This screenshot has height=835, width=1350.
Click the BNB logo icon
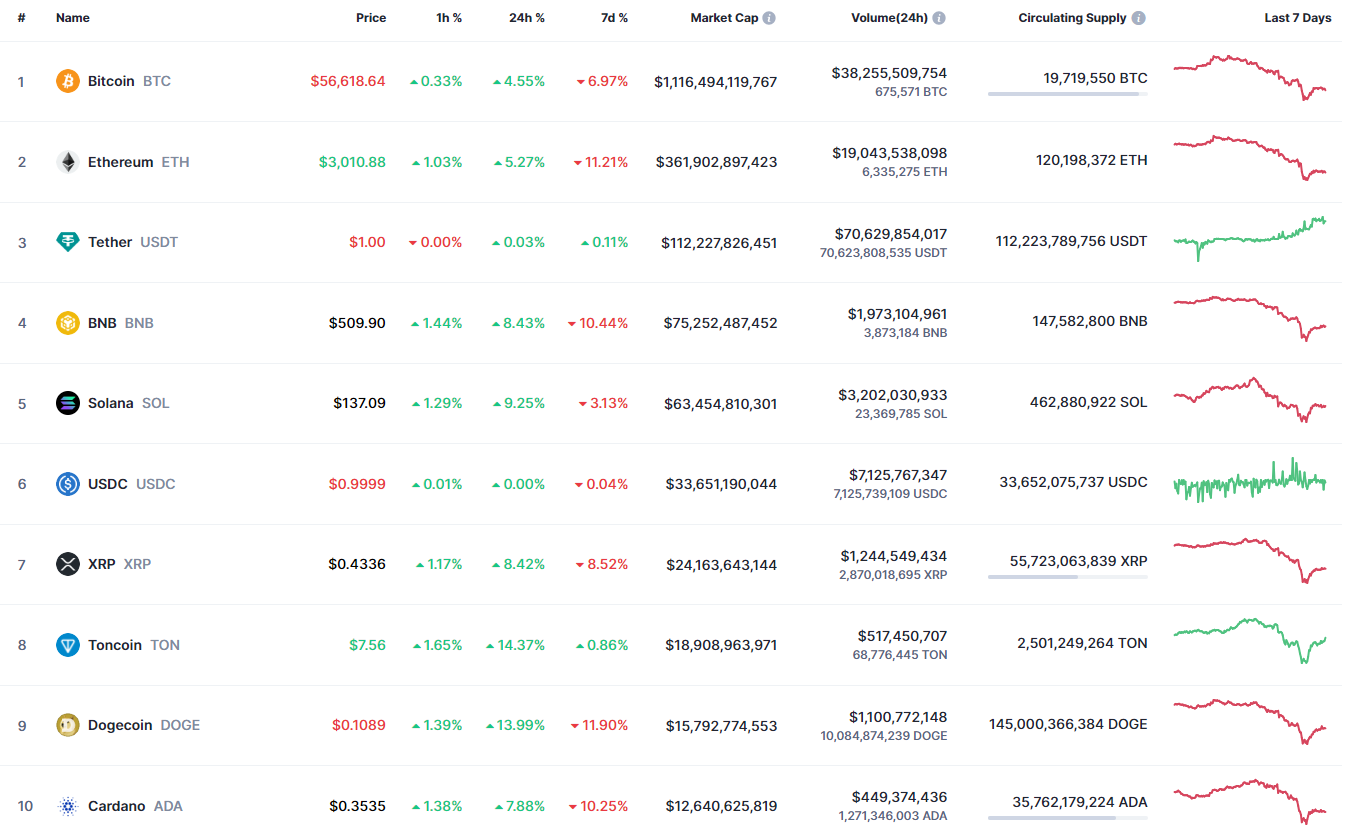68,323
